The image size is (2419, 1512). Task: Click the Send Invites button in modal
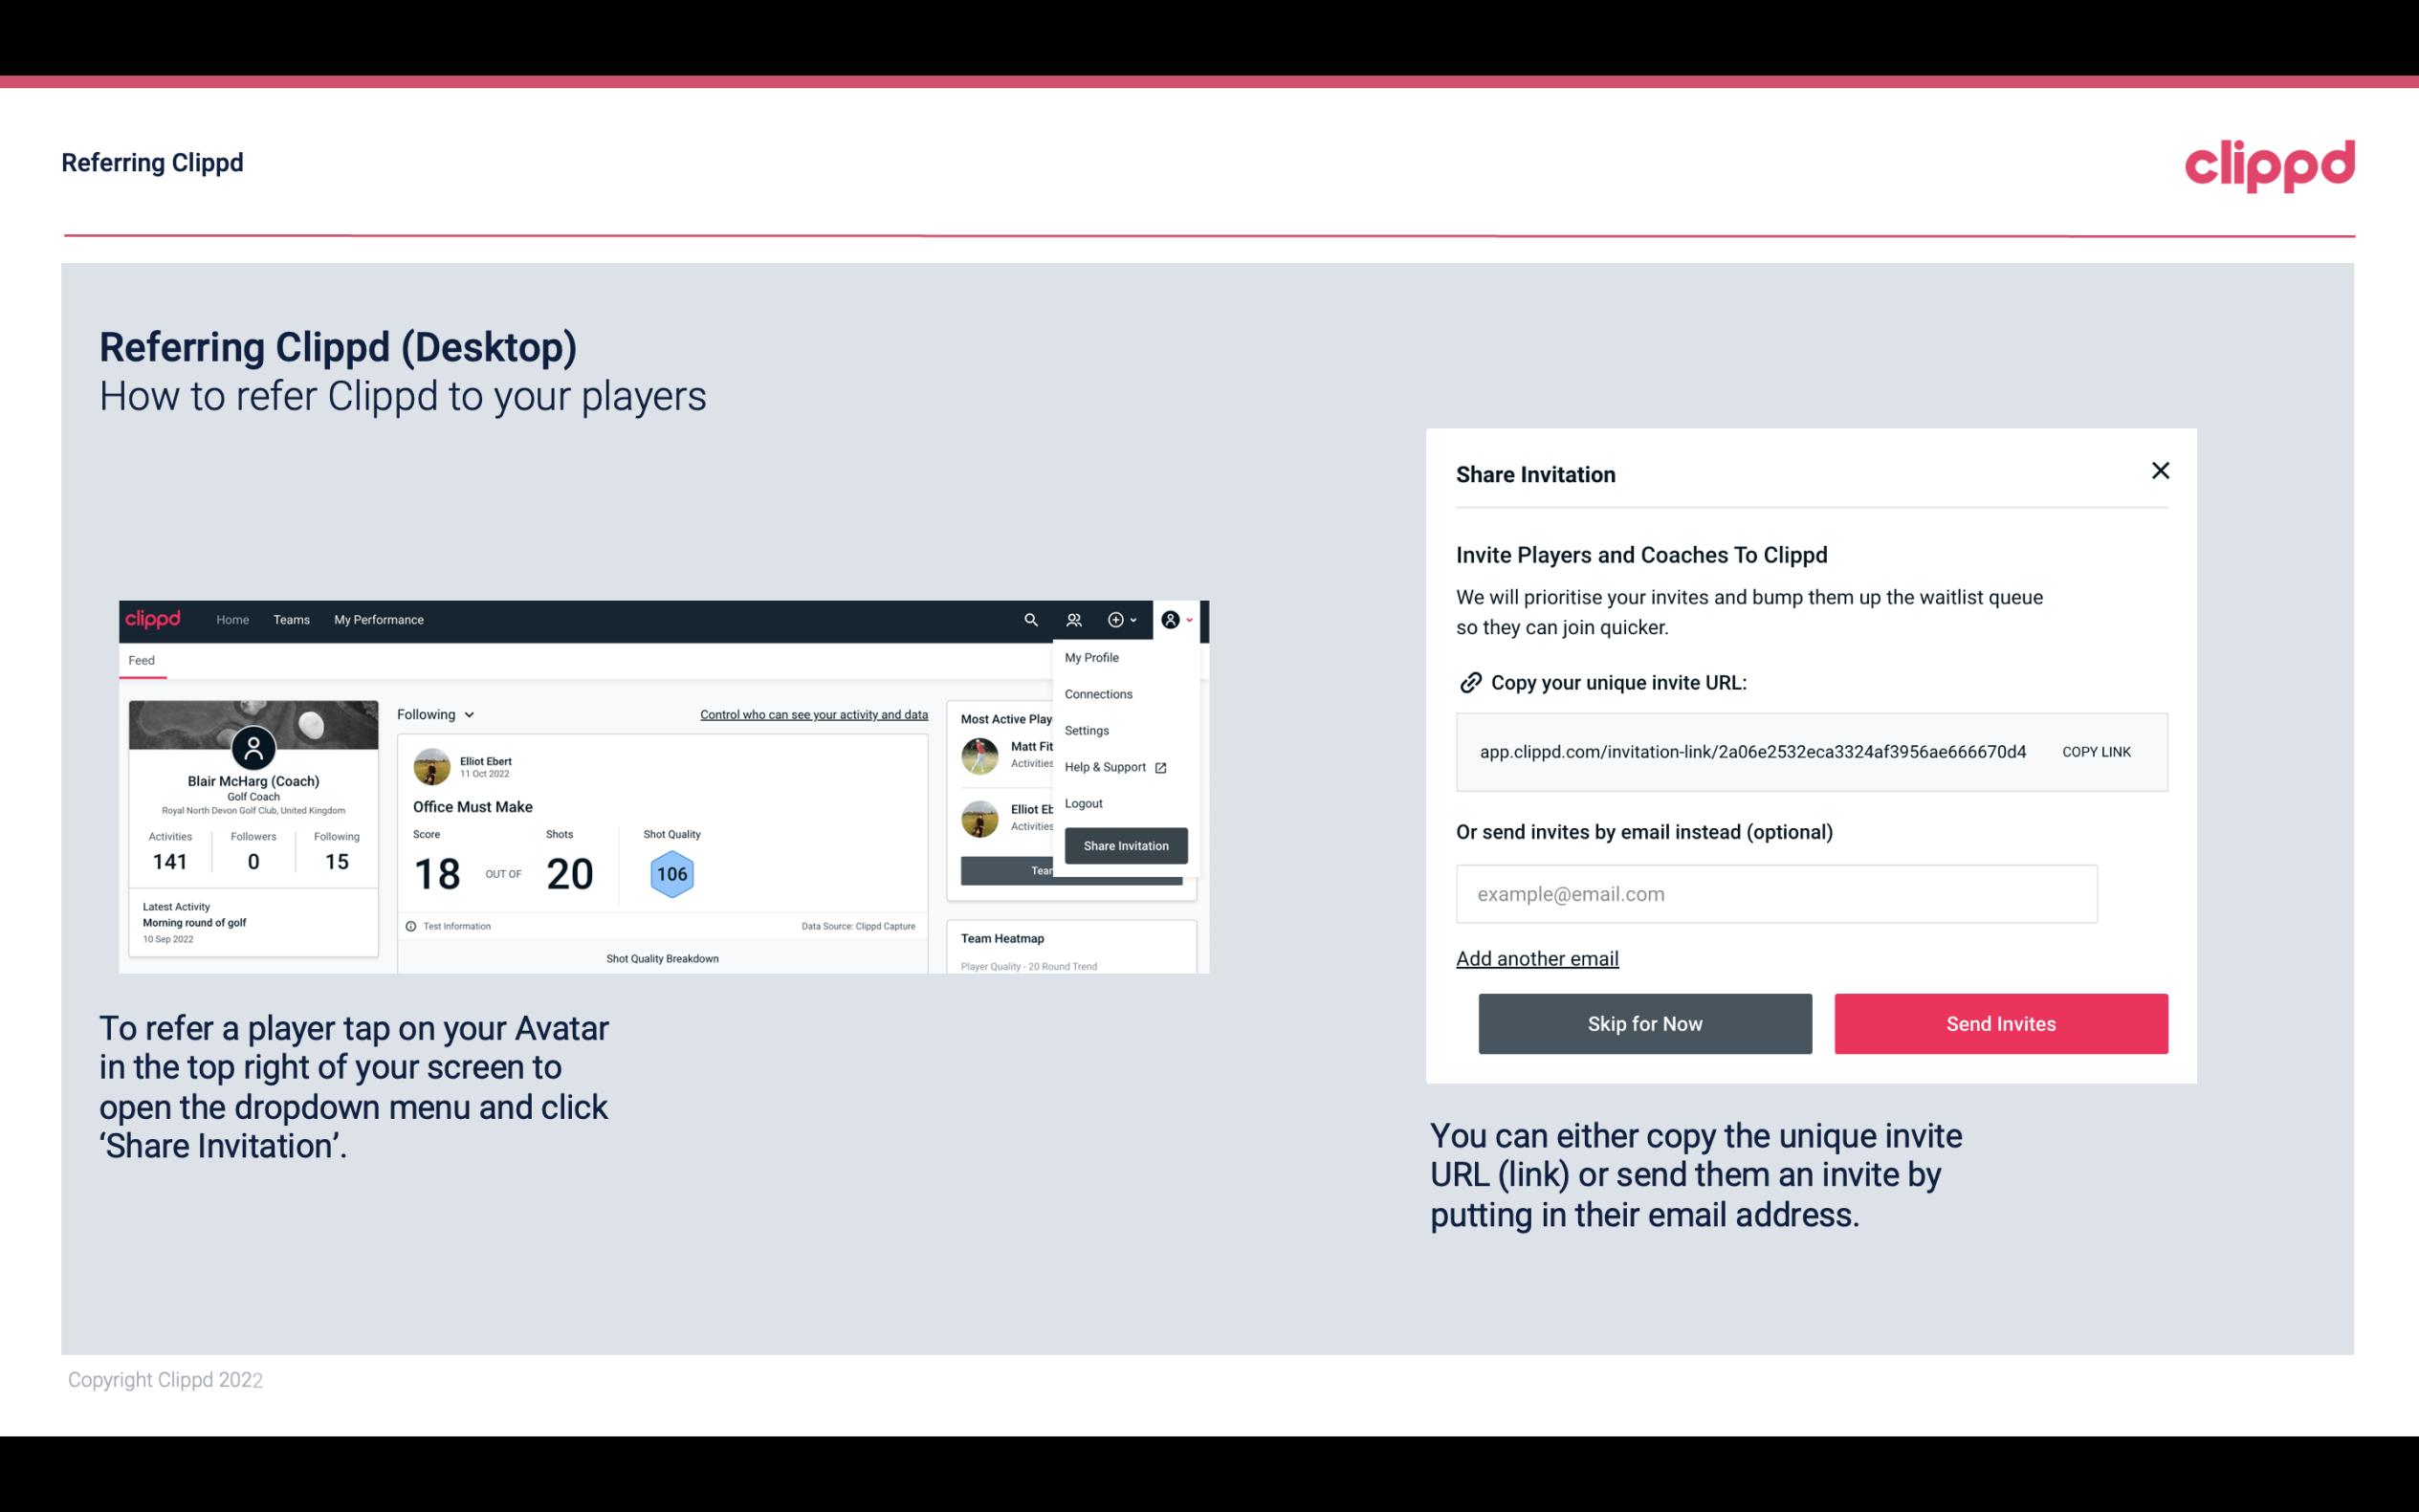(2001, 1022)
